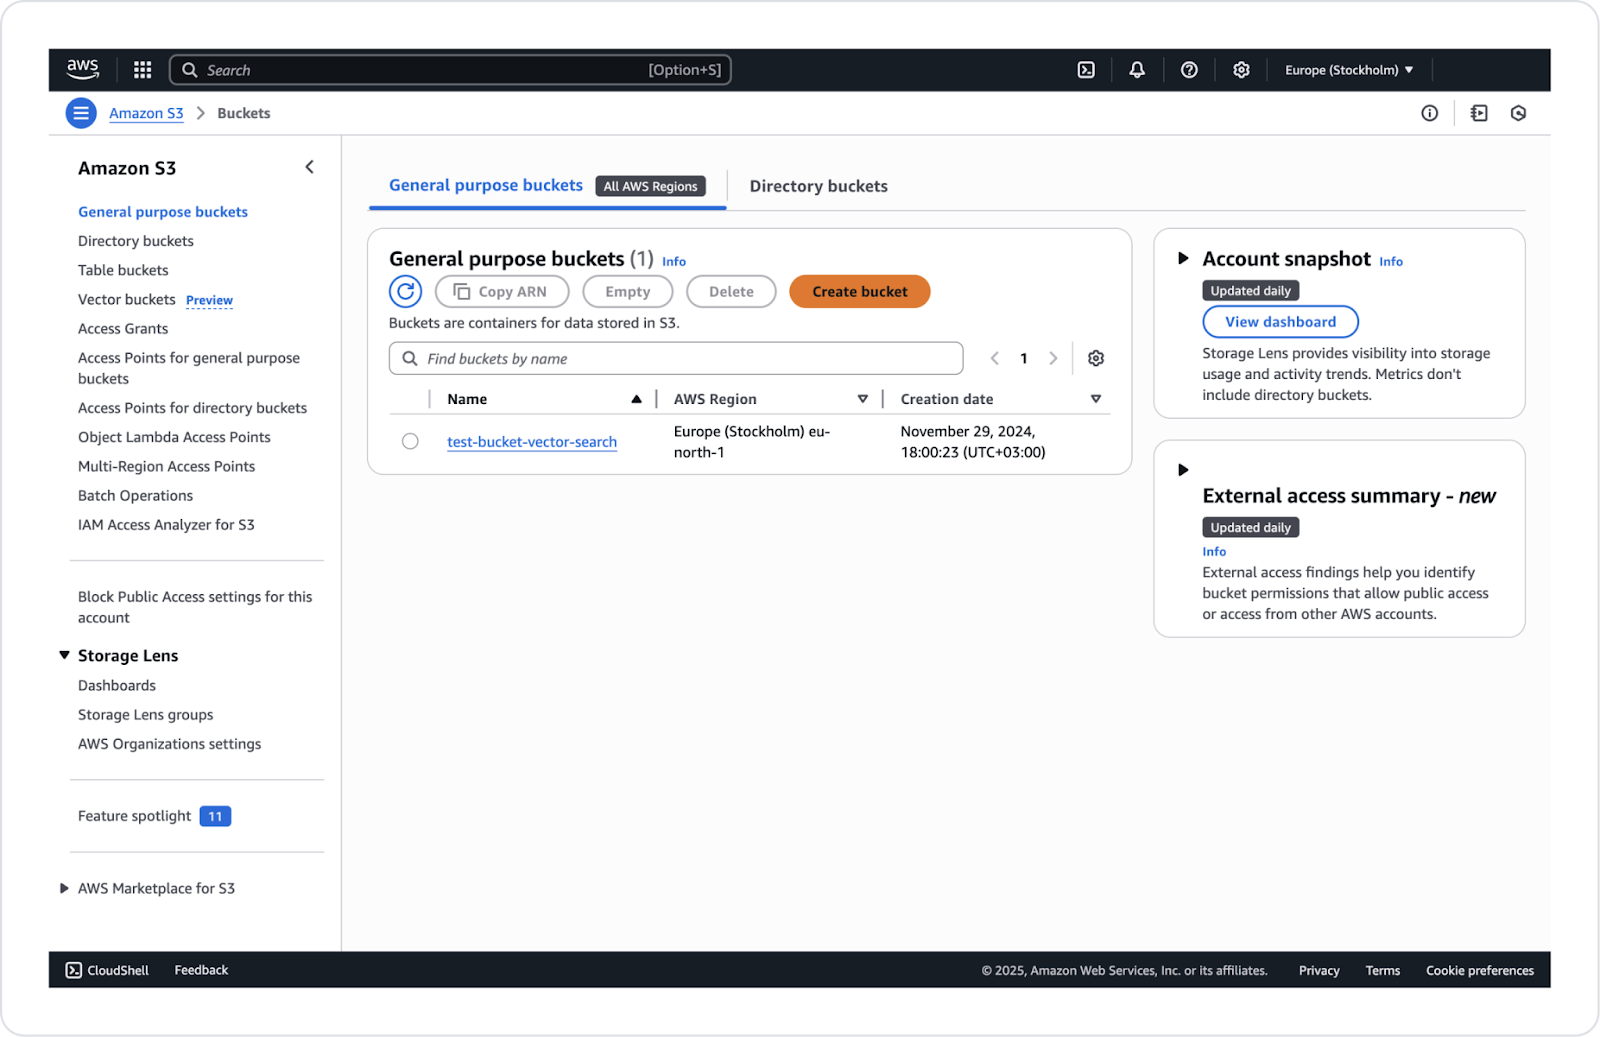Refresh the buckets list

[x=405, y=291]
